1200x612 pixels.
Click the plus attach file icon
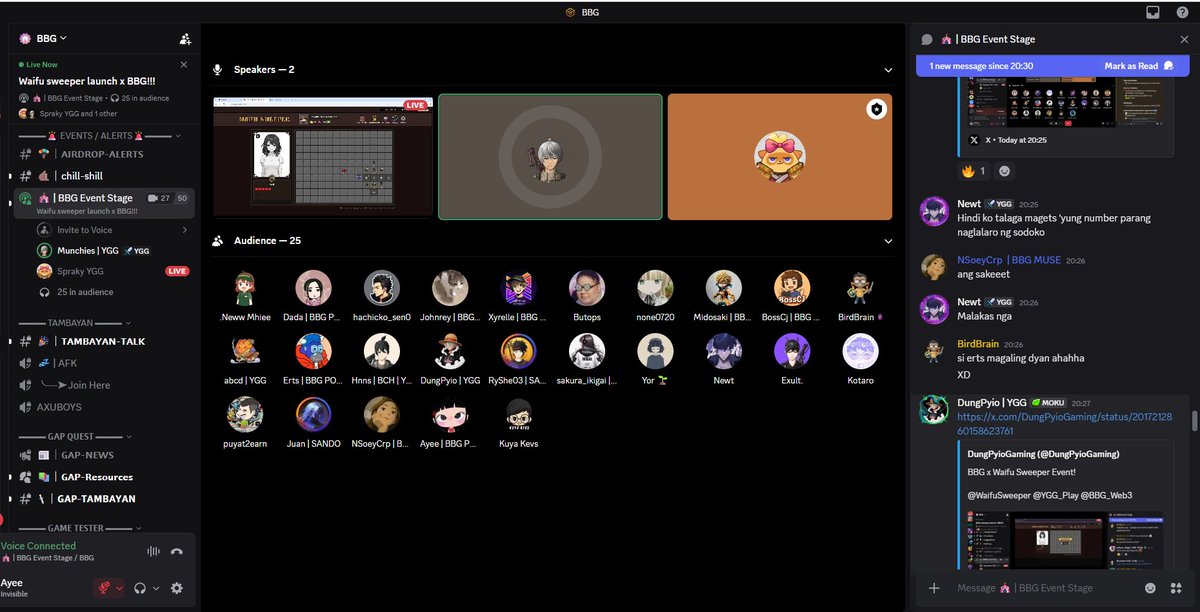coord(934,588)
